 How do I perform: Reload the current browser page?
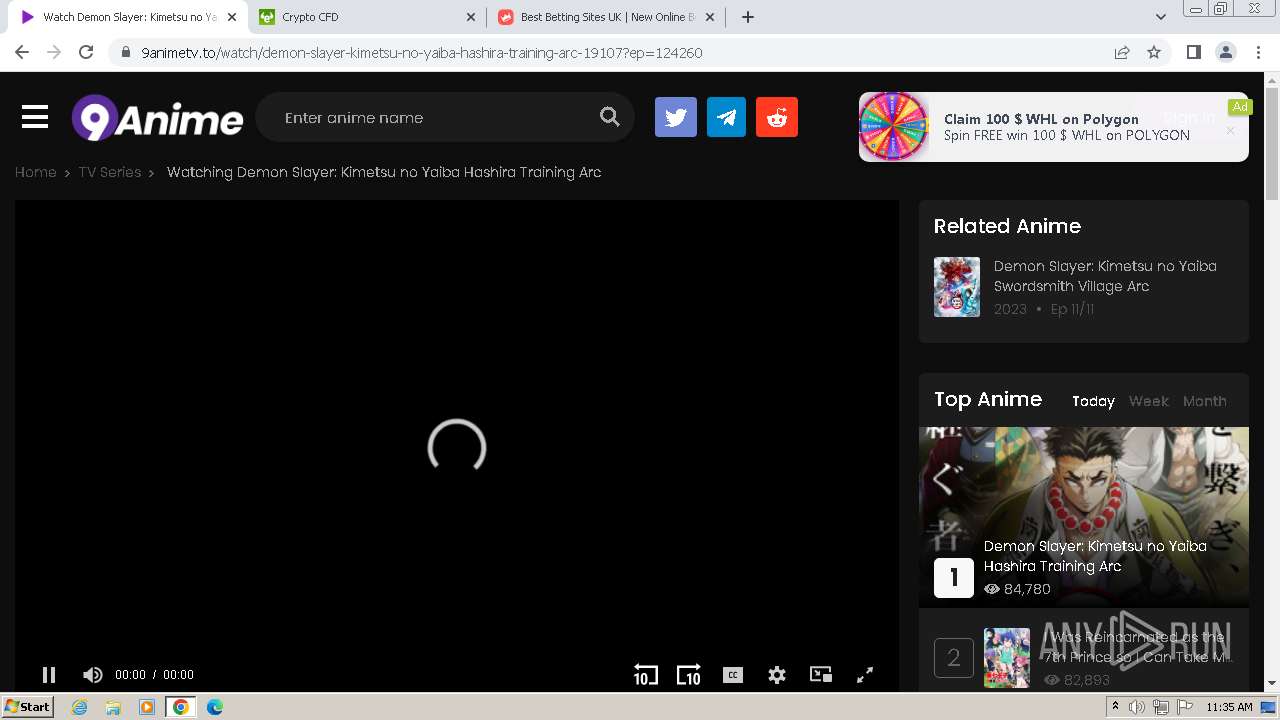coord(86,52)
